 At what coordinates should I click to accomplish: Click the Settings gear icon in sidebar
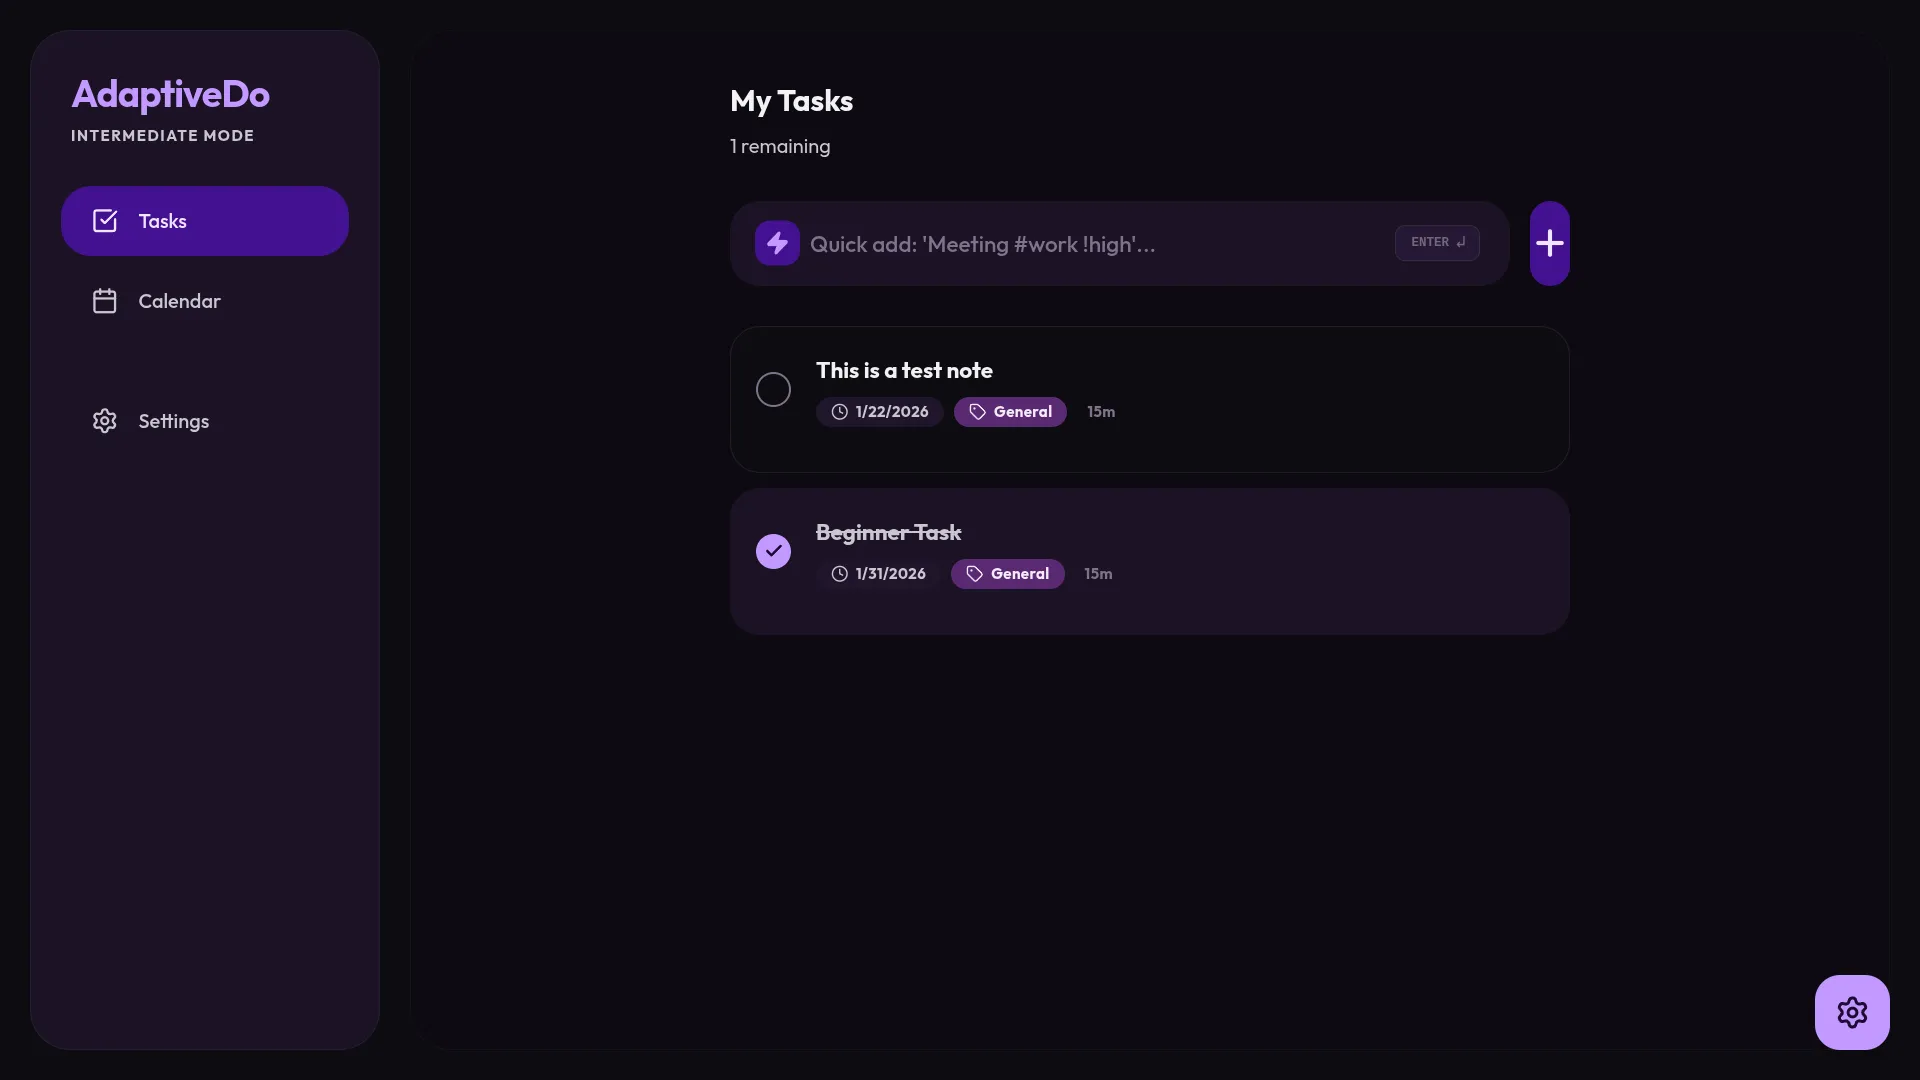tap(105, 421)
